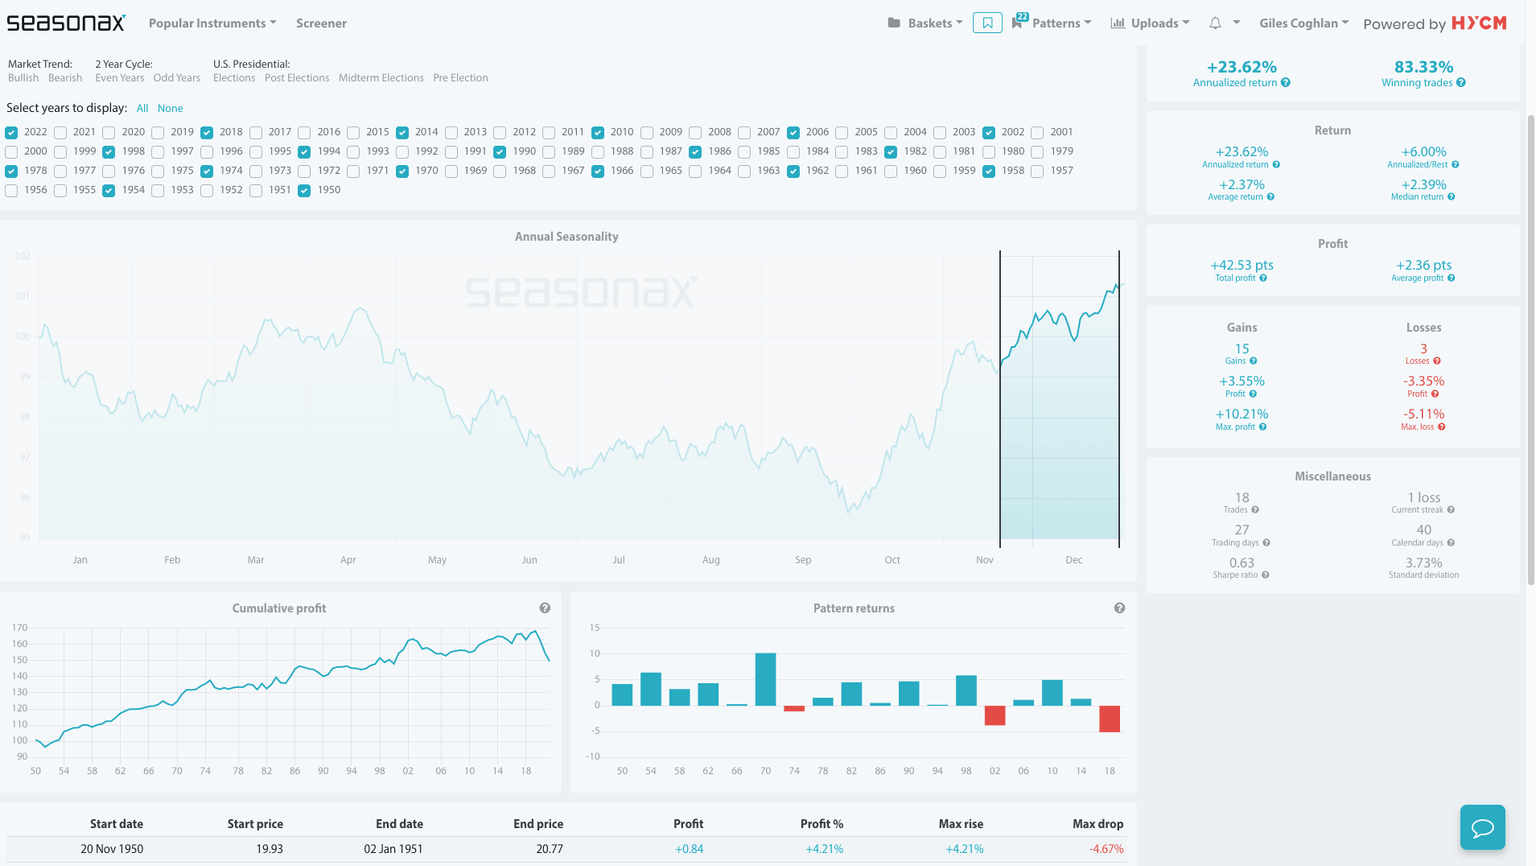Viewport: 1536px width, 866px height.
Task: Click the red 2018 bar in Pattern returns
Action: pyautogui.click(x=1109, y=719)
